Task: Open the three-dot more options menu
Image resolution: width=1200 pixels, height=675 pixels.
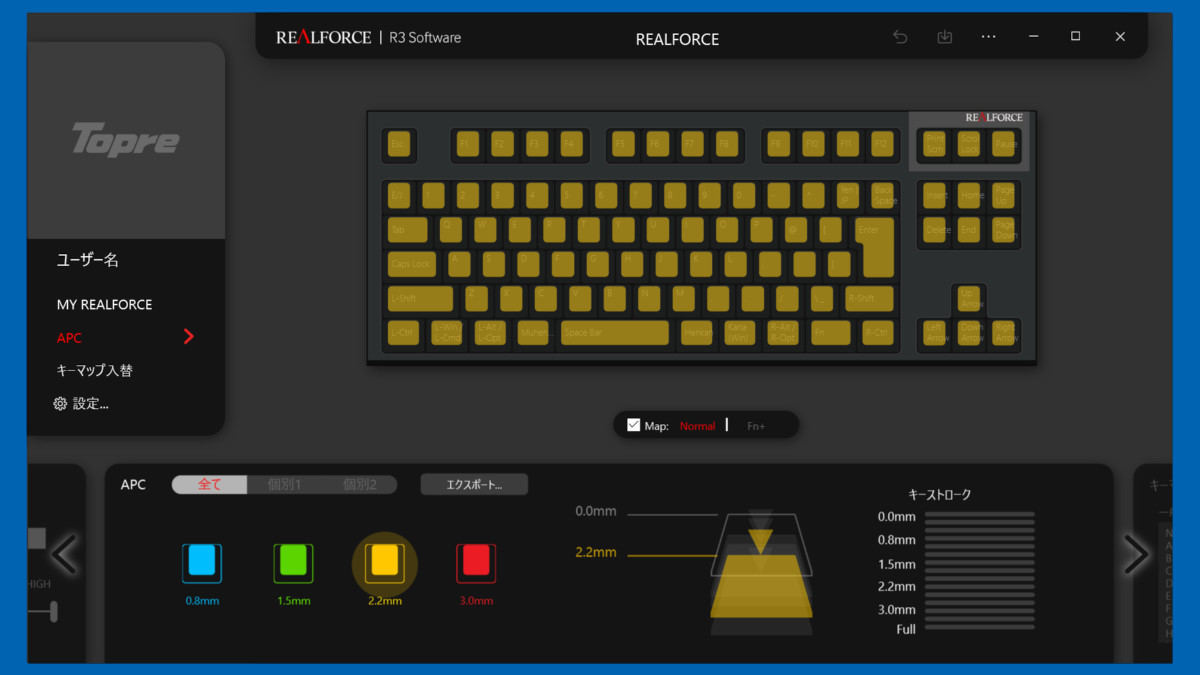Action: [x=989, y=37]
